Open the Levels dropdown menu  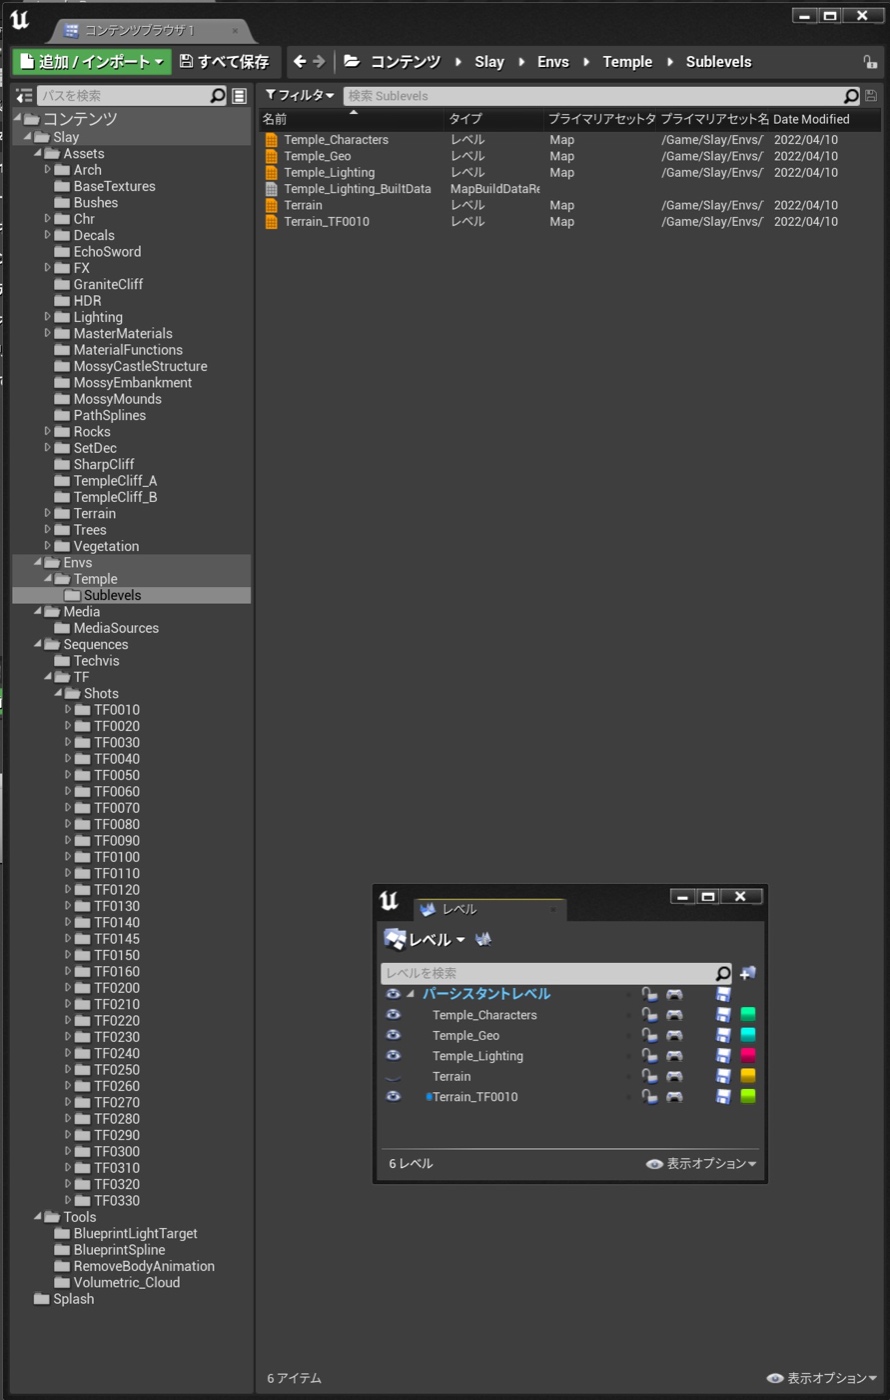click(x=425, y=940)
